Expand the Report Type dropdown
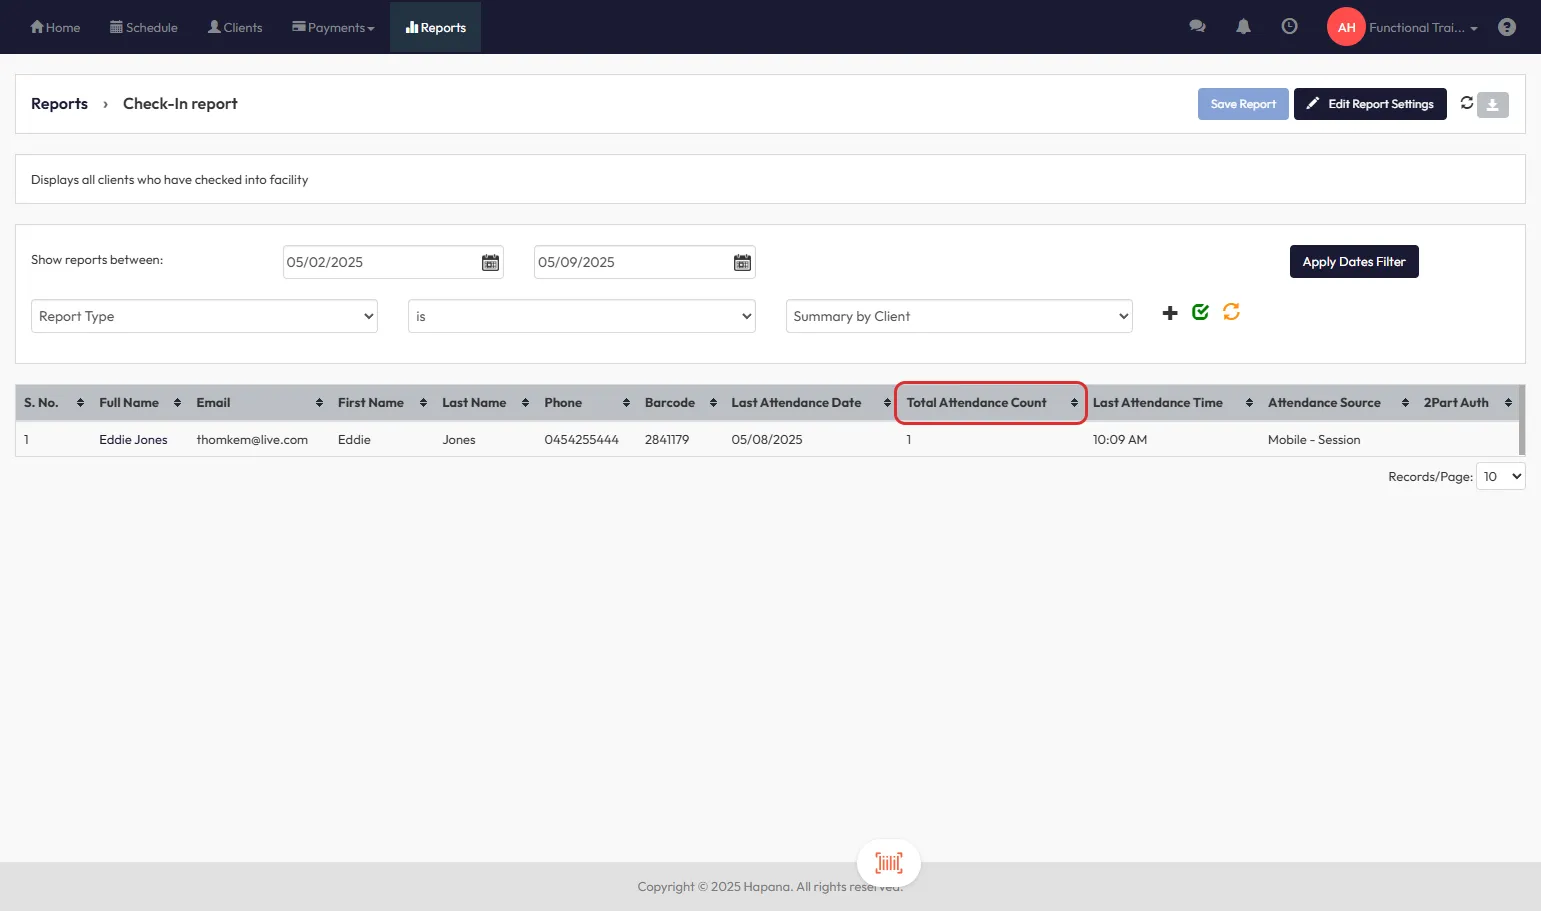Screen dimensions: 1541x911 click(x=204, y=316)
